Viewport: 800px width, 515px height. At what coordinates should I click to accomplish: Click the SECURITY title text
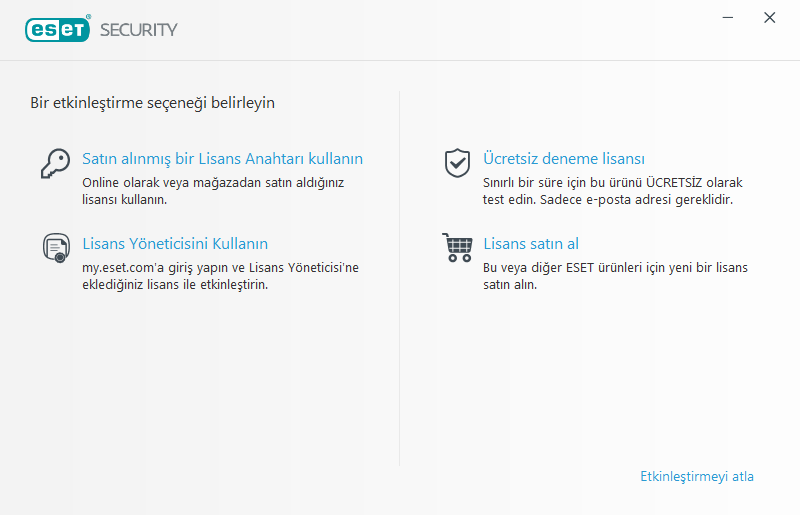click(x=139, y=30)
